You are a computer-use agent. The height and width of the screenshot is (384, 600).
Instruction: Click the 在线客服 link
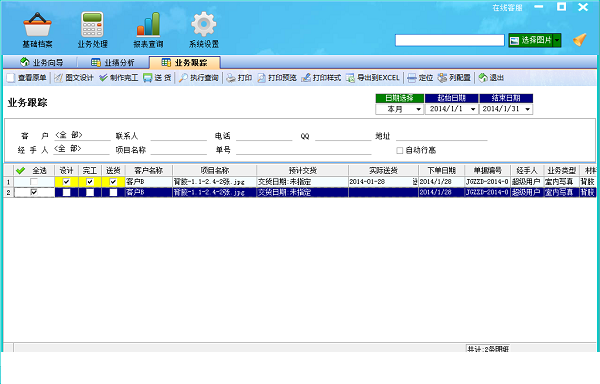pyautogui.click(x=507, y=8)
